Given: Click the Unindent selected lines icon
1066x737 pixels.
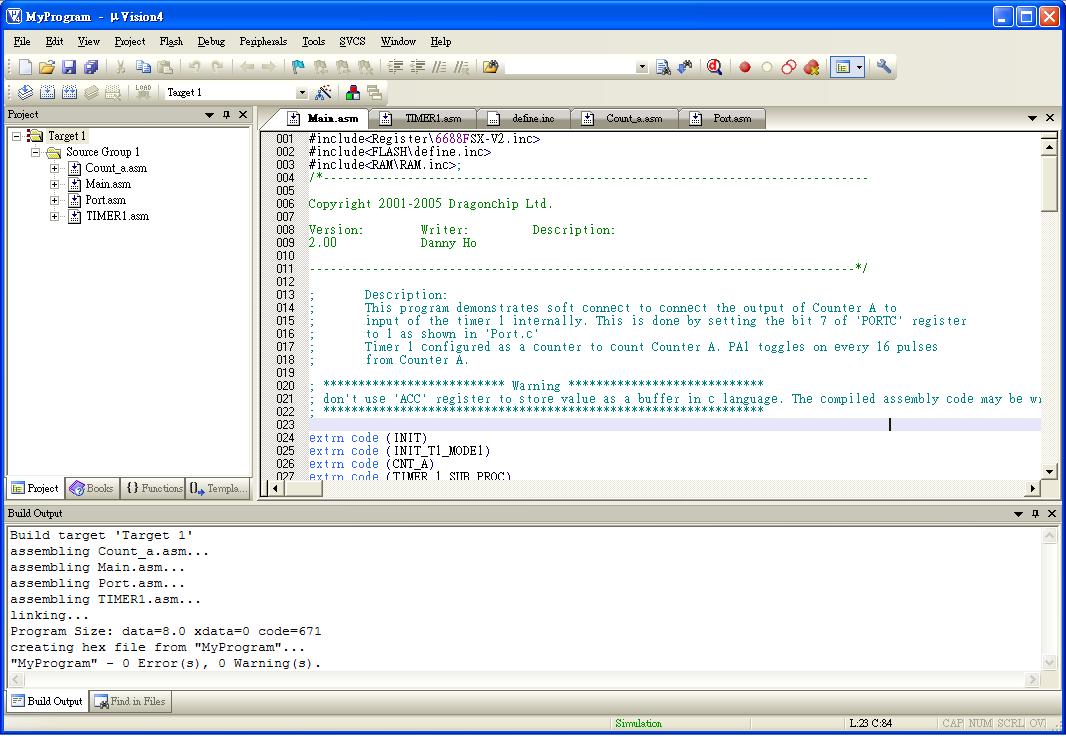Looking at the screenshot, I should tap(417, 67).
